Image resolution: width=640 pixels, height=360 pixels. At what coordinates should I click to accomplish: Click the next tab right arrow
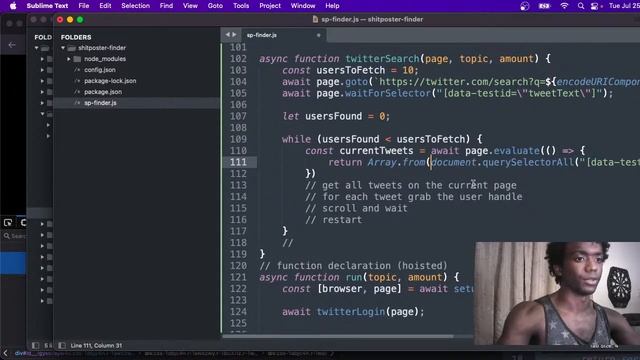click(234, 35)
